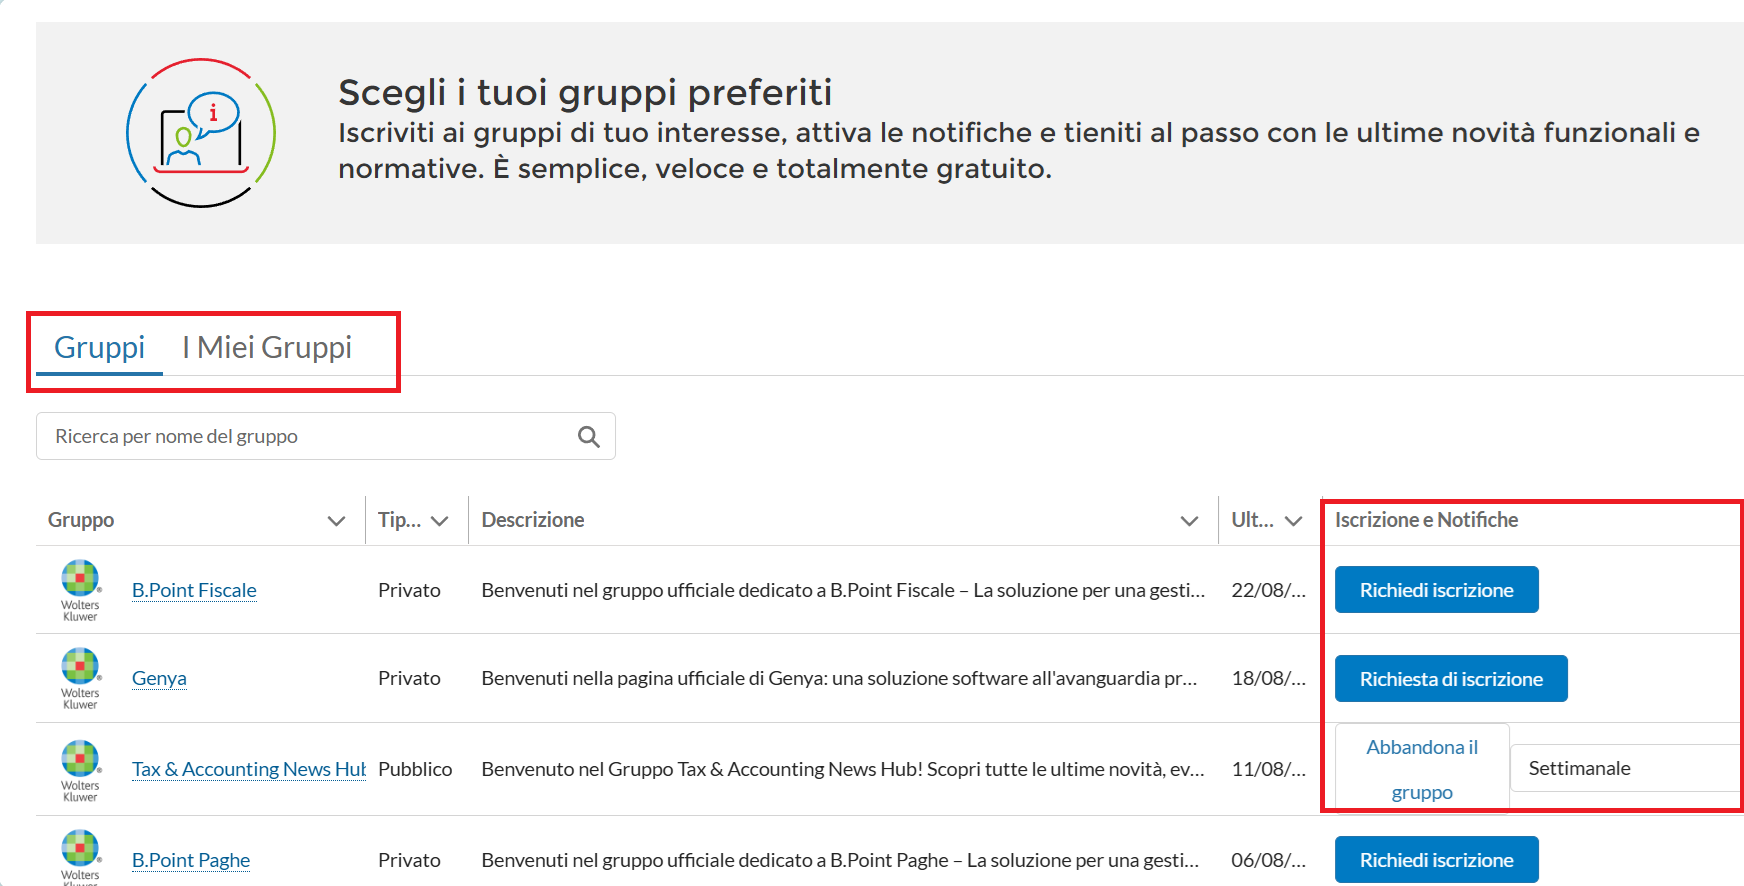Open the Ult... column dropdown arrow

[1293, 521]
